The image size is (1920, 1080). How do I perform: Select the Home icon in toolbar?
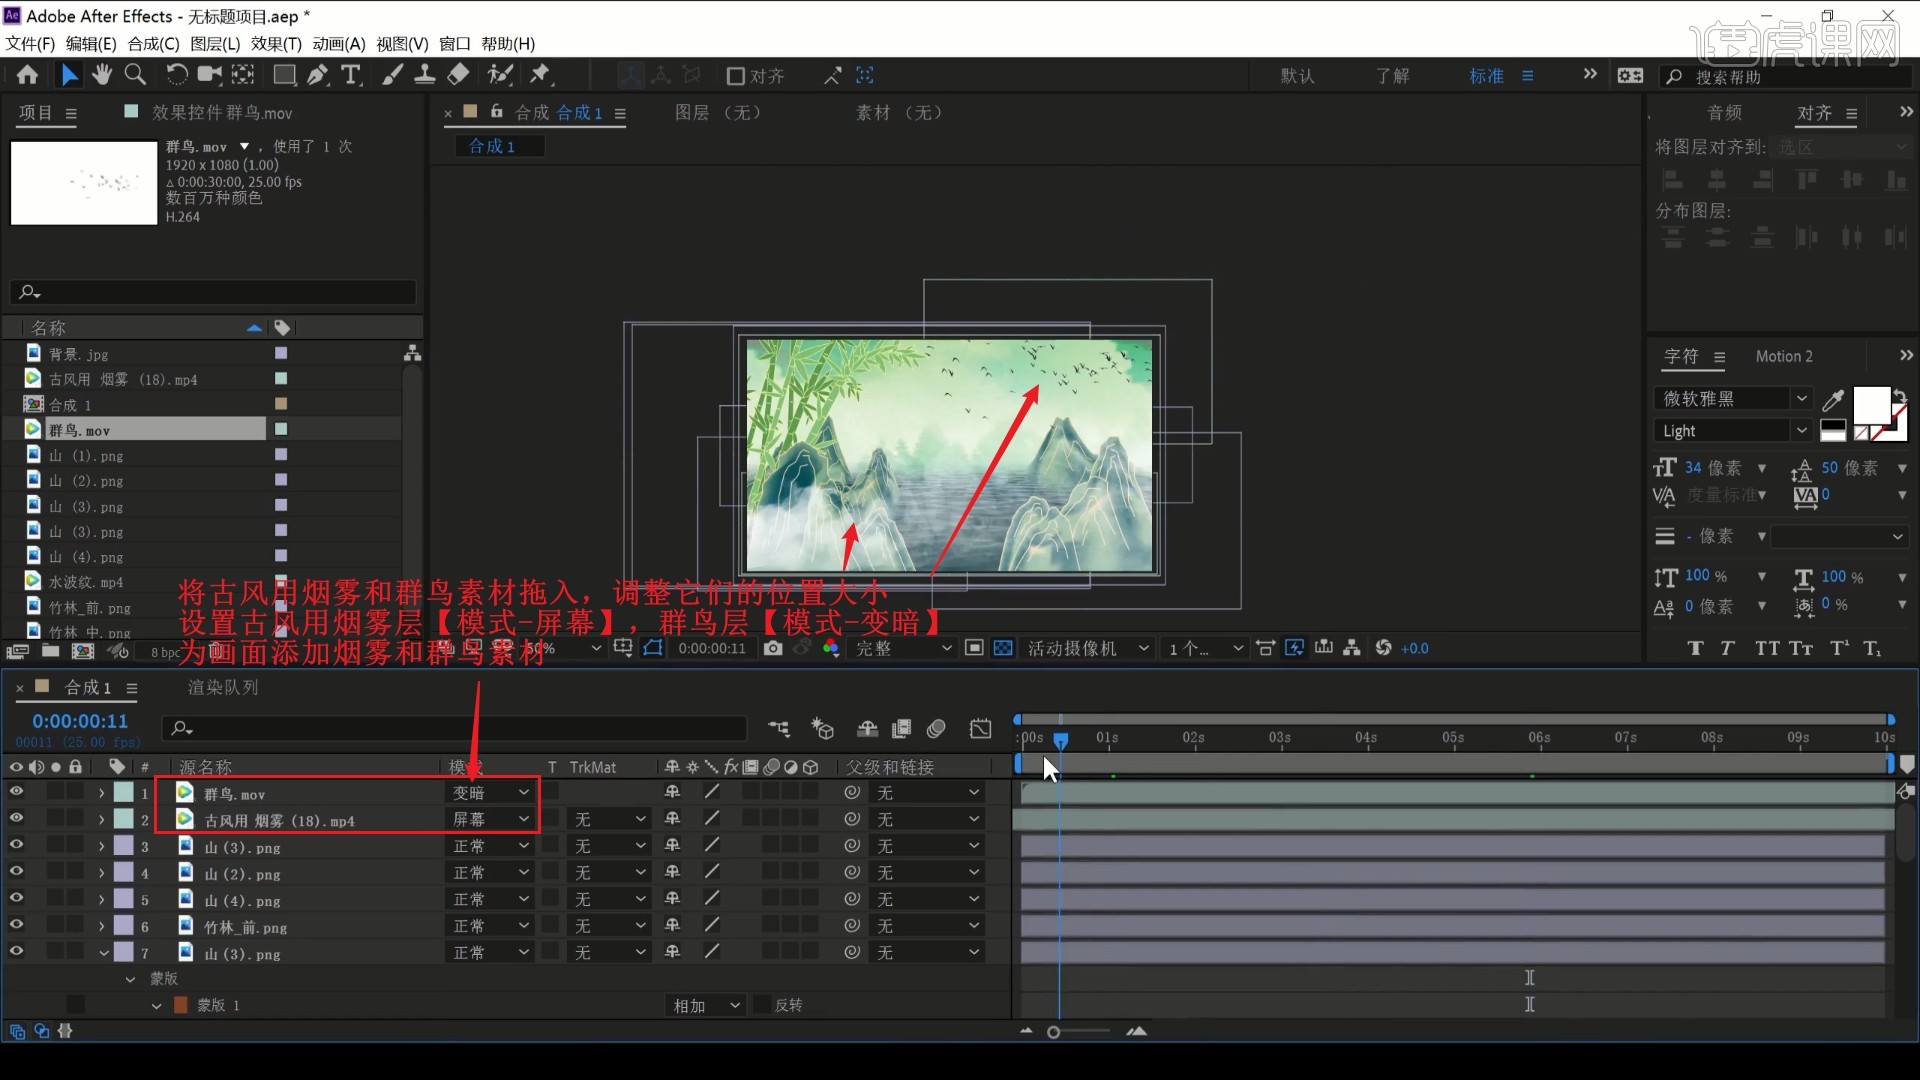pos(27,75)
